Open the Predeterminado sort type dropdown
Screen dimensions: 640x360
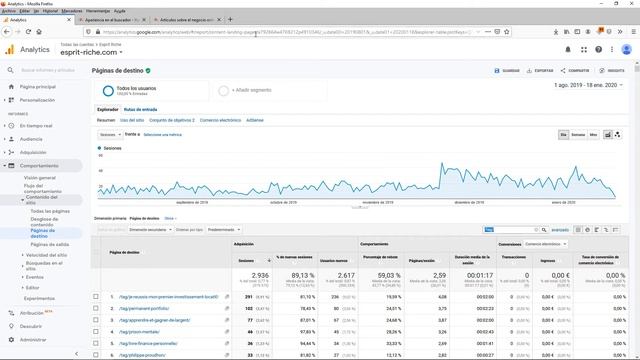[x=224, y=230]
